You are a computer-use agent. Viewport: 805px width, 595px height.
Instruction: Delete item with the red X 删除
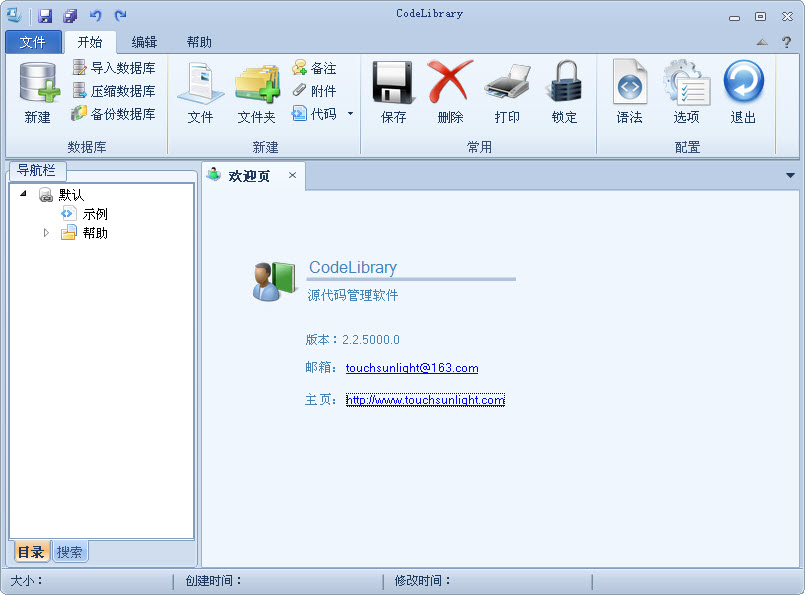pos(450,92)
